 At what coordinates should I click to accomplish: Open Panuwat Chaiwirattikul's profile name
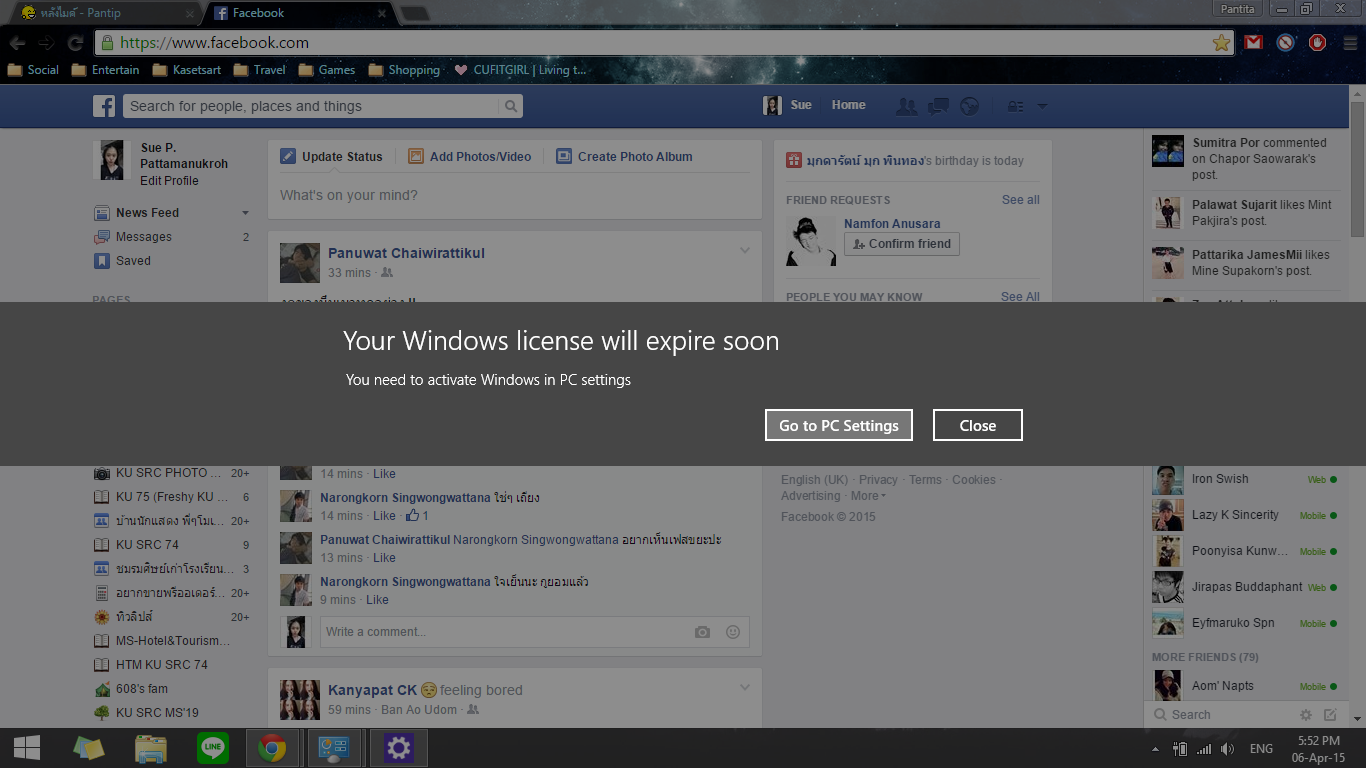tap(406, 253)
